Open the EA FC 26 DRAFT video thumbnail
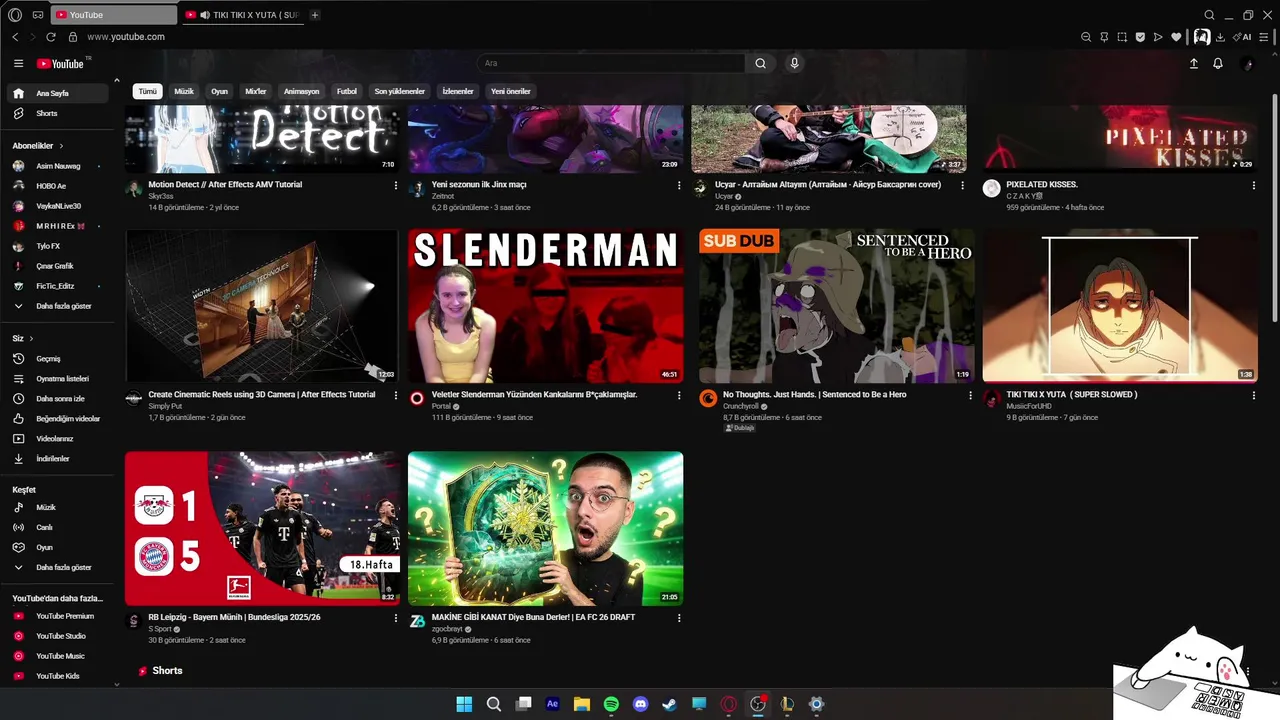1280x720 pixels. pyautogui.click(x=546, y=528)
